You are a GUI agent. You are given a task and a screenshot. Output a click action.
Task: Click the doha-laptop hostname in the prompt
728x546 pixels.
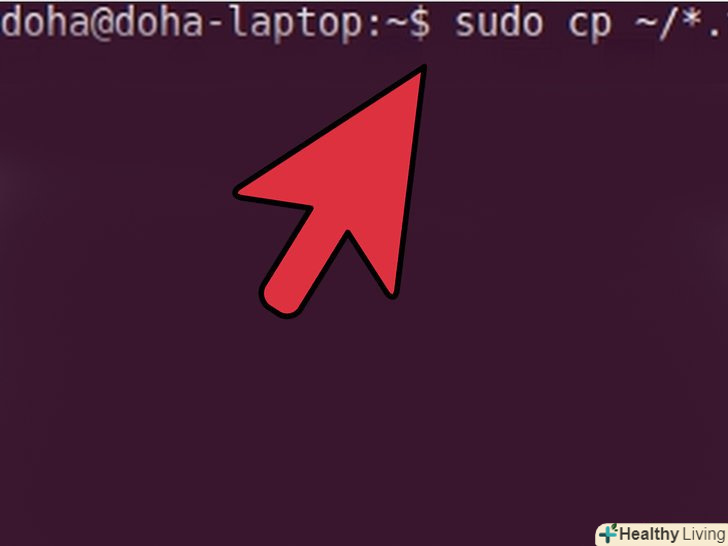[241, 23]
